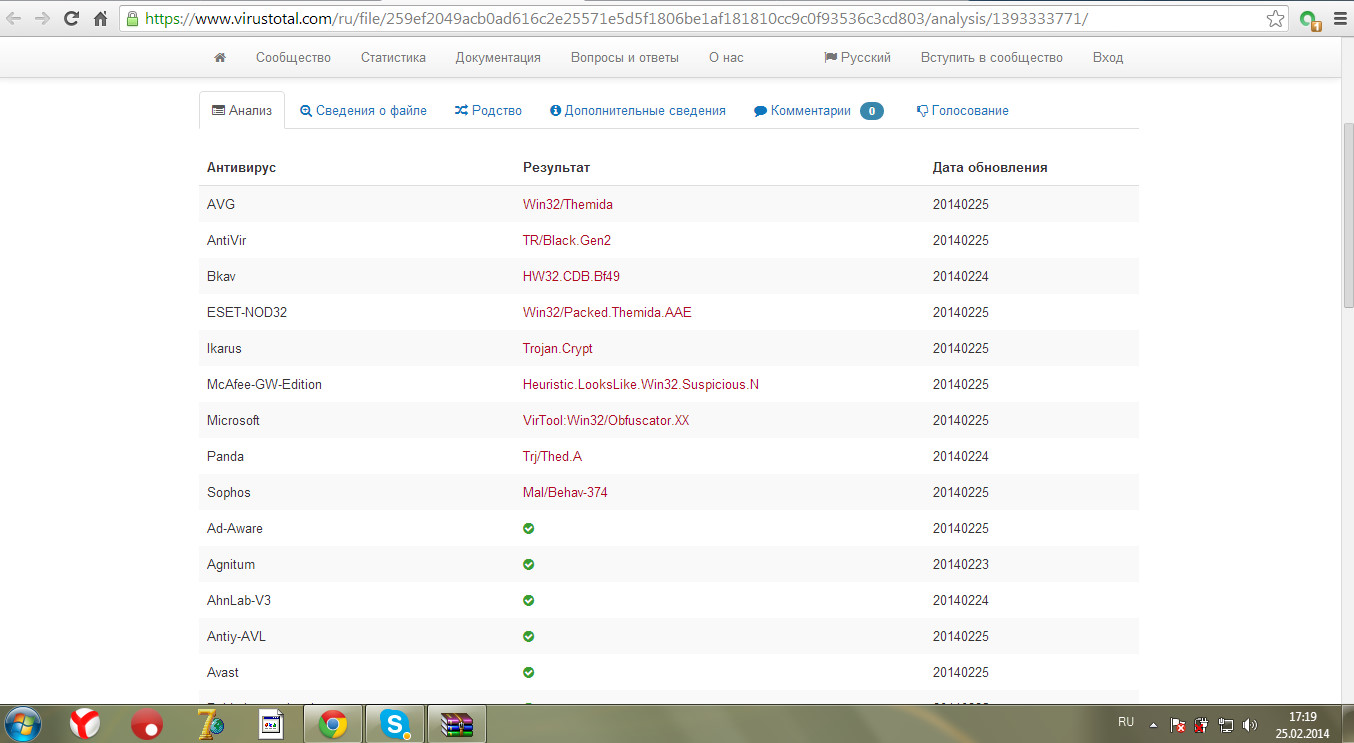Open the Дополнительные сведения tab
The width and height of the screenshot is (1354, 743).
click(x=638, y=111)
